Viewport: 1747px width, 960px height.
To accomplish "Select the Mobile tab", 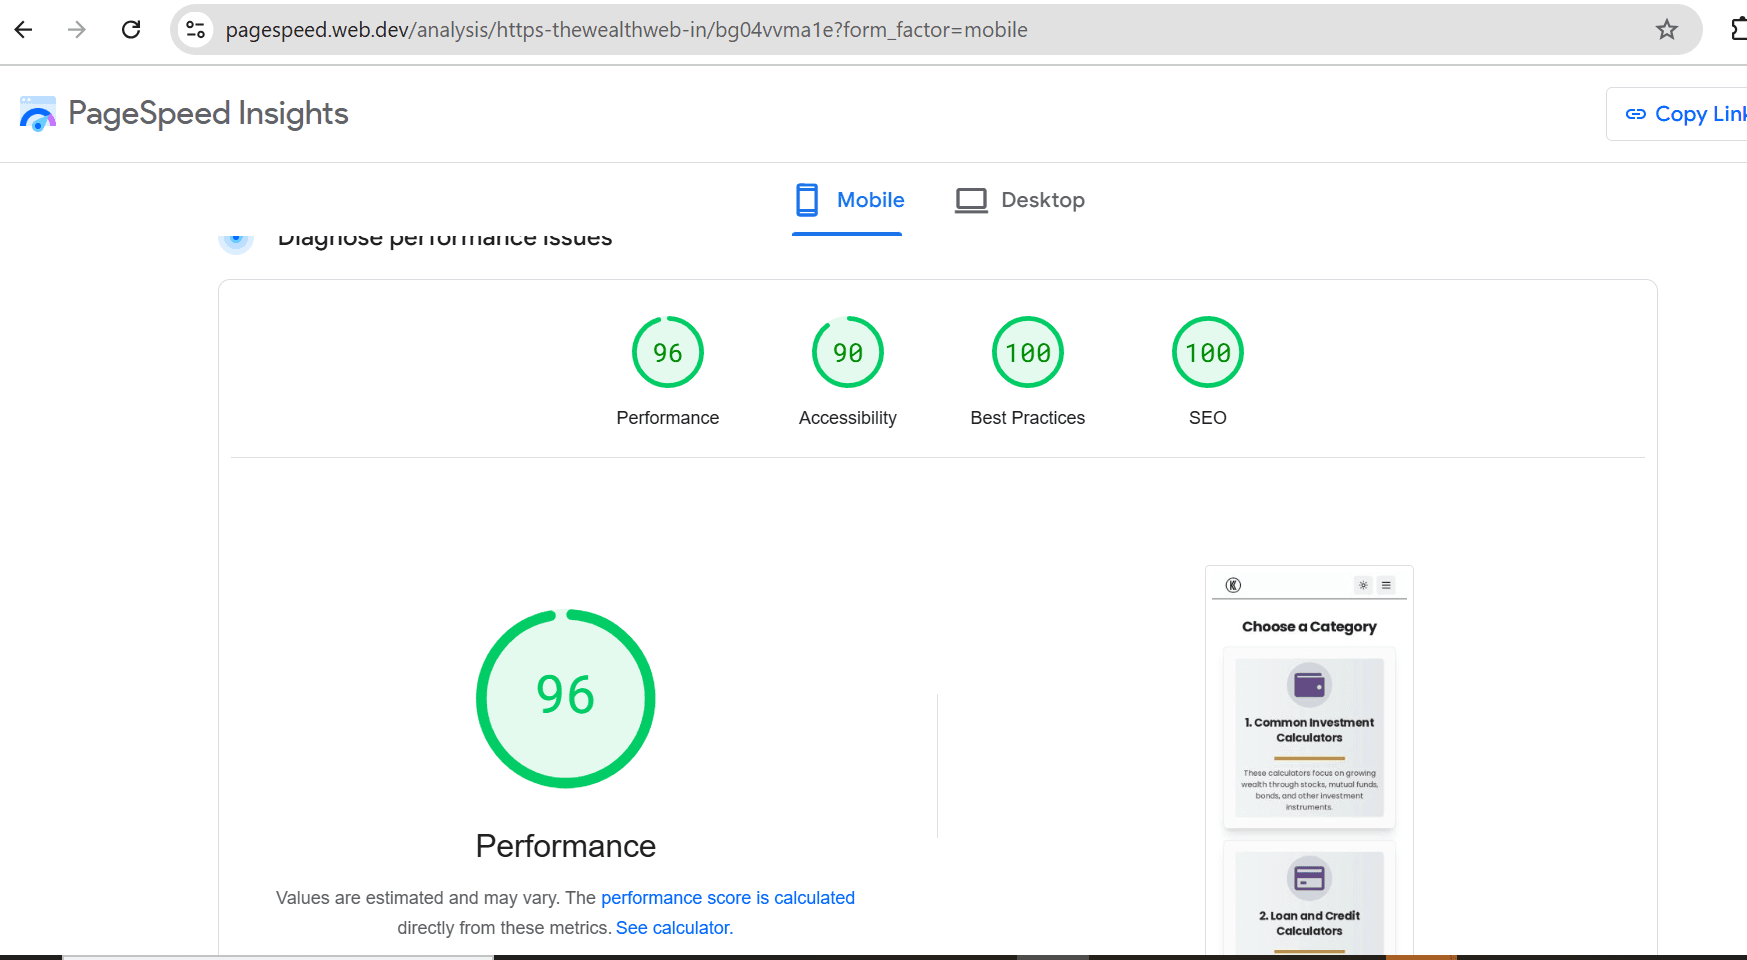I will (869, 200).
